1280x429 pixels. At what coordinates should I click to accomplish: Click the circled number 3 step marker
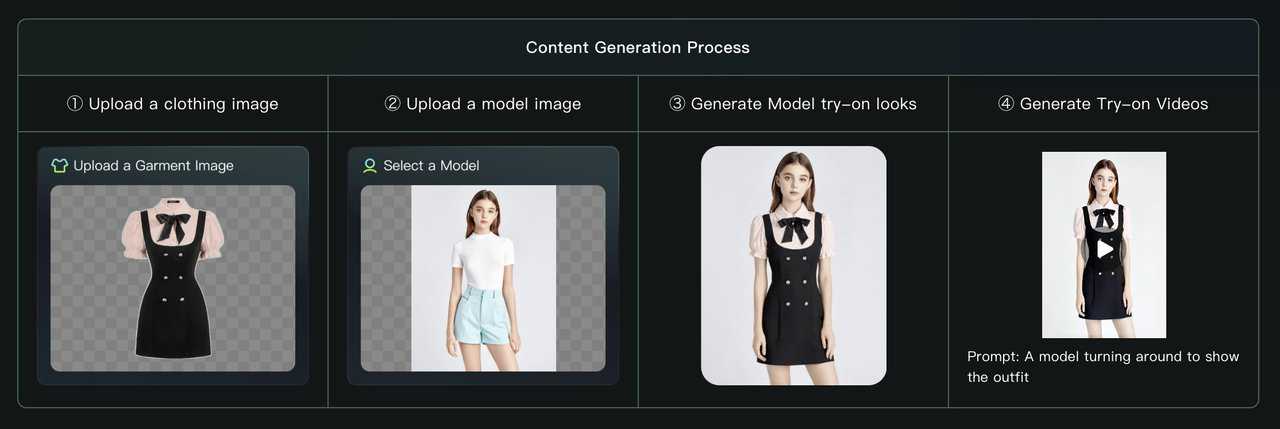tap(677, 104)
